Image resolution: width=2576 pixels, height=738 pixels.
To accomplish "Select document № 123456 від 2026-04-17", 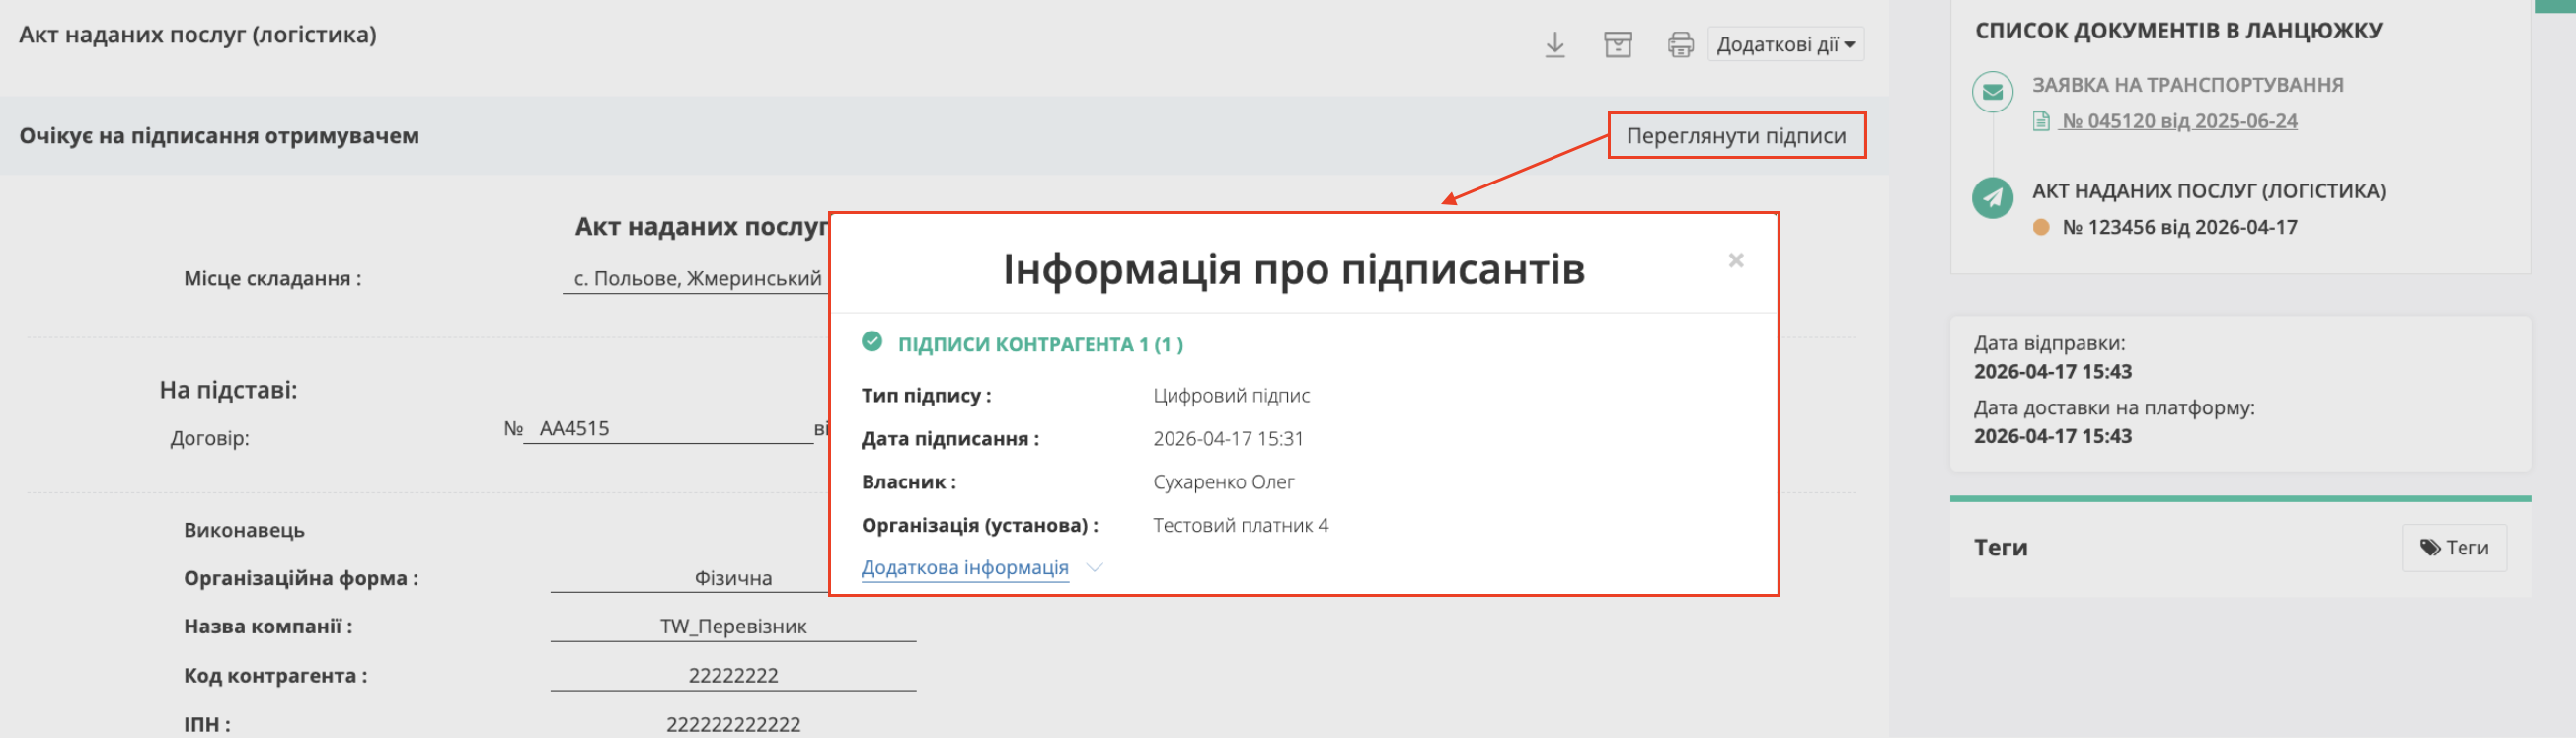I will [2179, 228].
